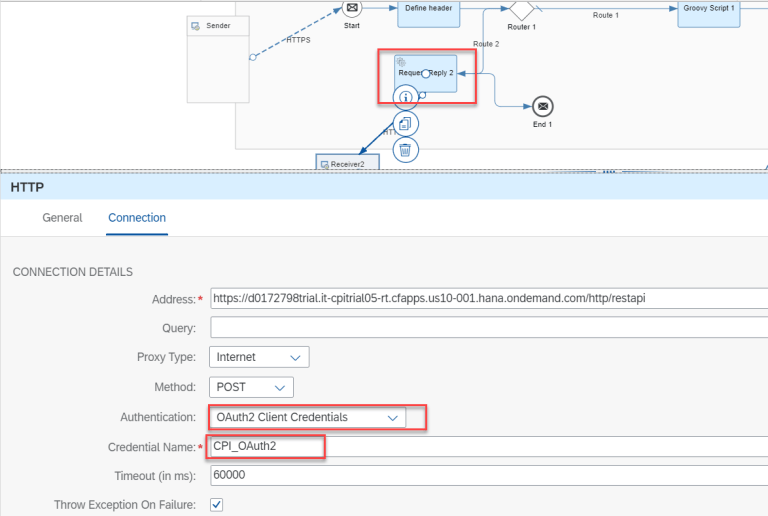This screenshot has width=768, height=516.
Task: Click the copy icon below Request Reply 2
Action: point(405,123)
